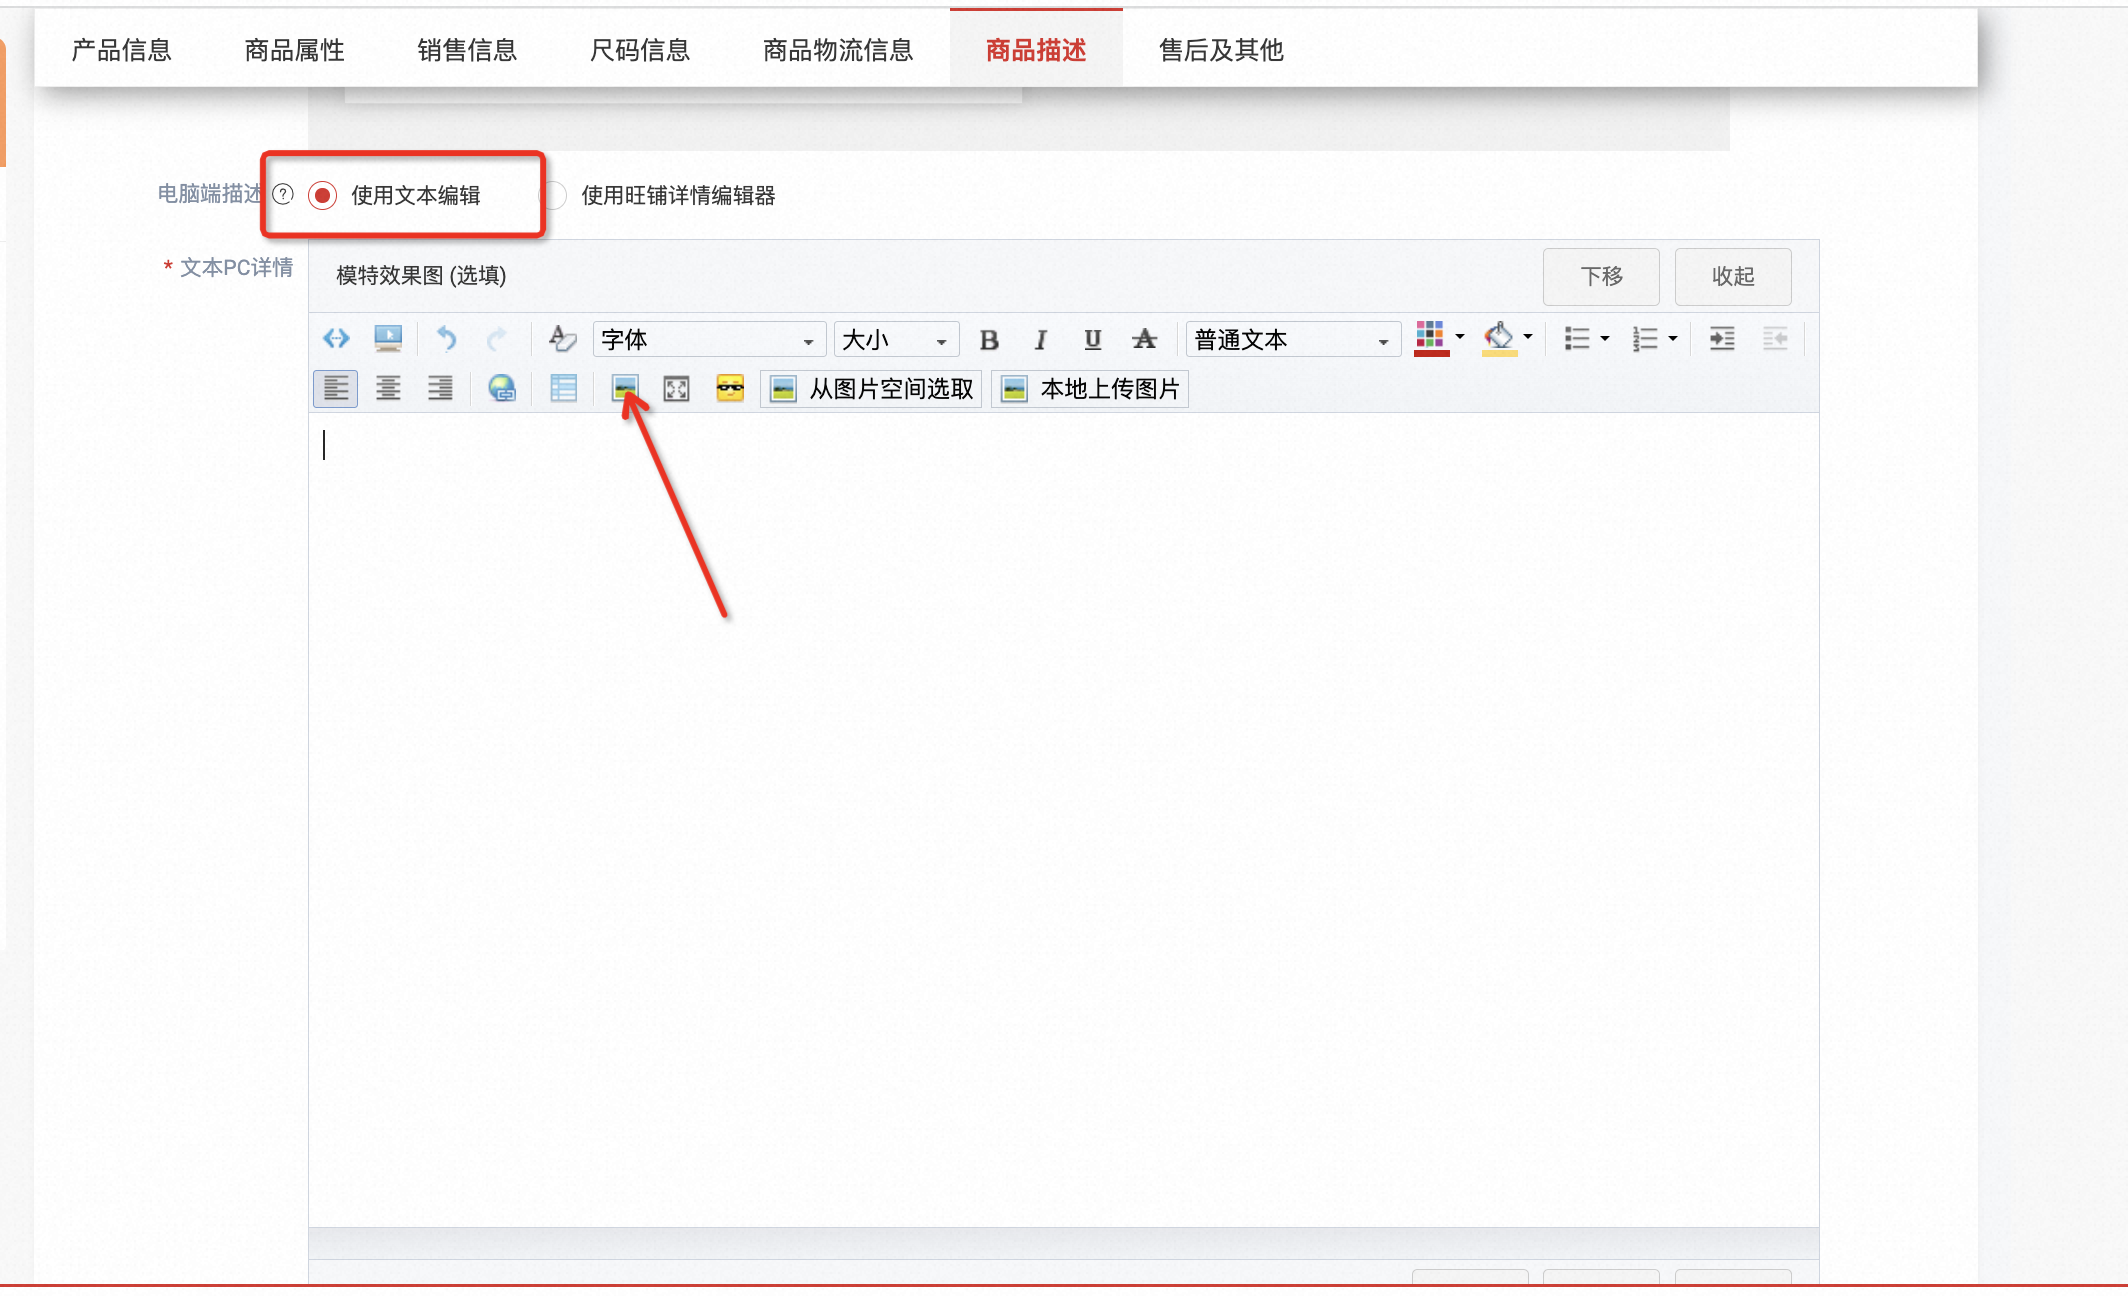Toggle italic formatting
The image size is (2128, 1296).
pos(1041,340)
